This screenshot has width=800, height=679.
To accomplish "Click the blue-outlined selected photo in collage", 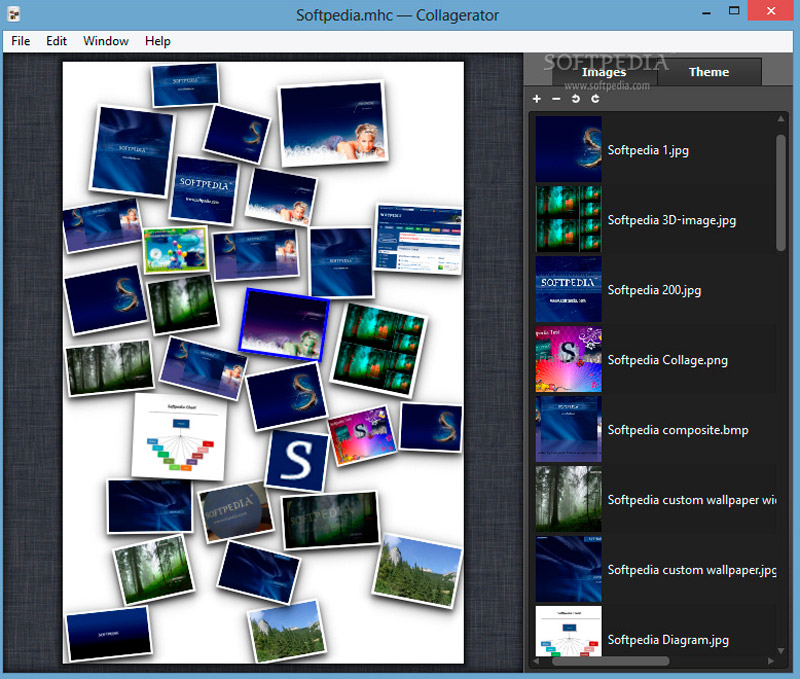I will [x=285, y=322].
